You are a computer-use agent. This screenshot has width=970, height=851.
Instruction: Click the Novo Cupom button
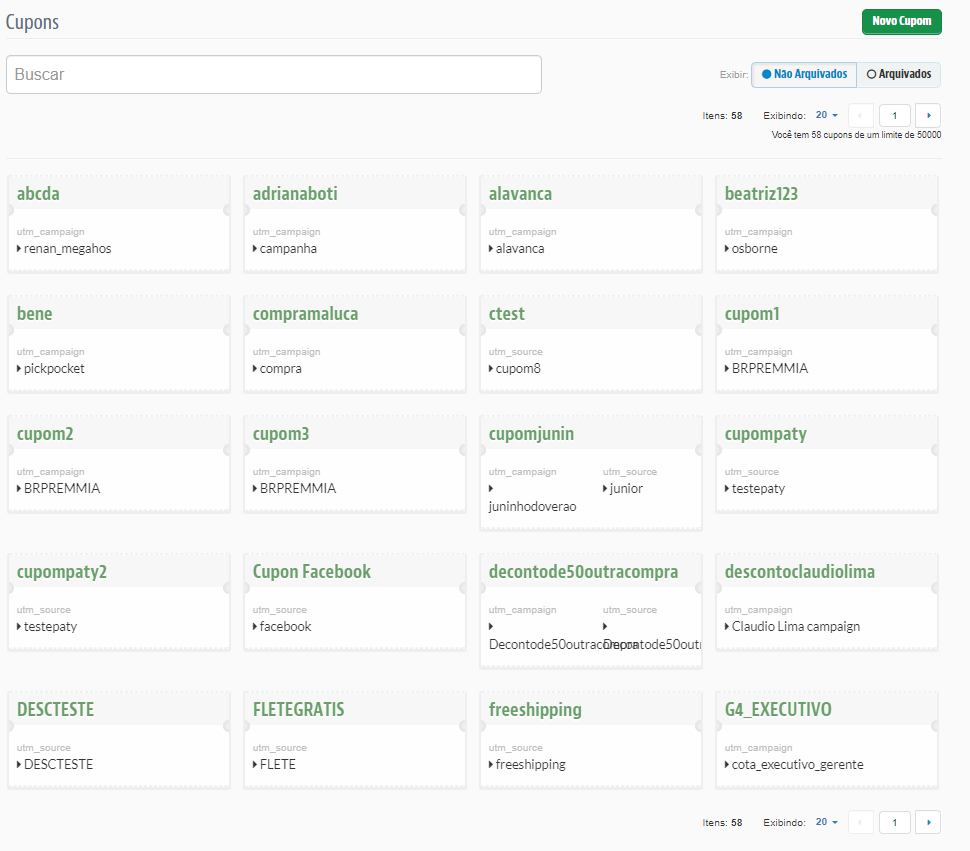click(901, 21)
